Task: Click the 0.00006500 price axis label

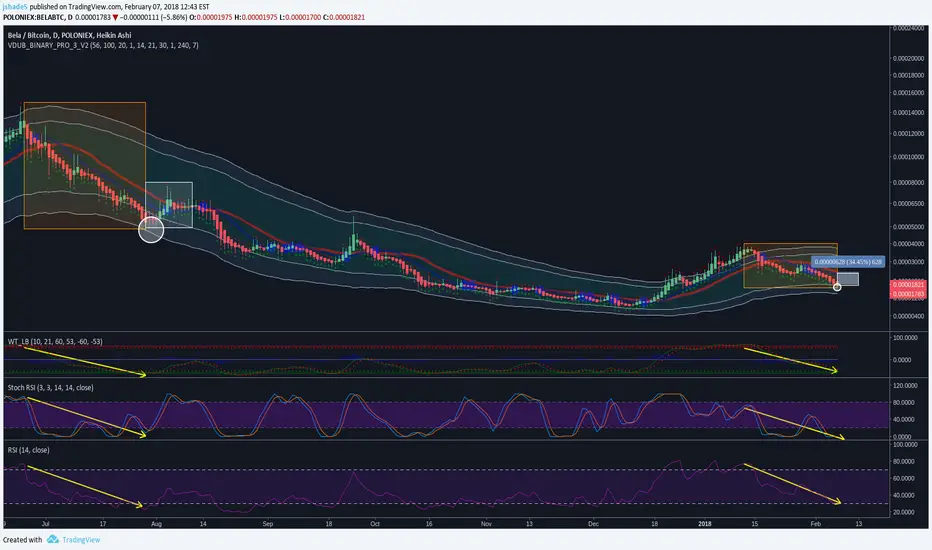Action: pos(908,203)
